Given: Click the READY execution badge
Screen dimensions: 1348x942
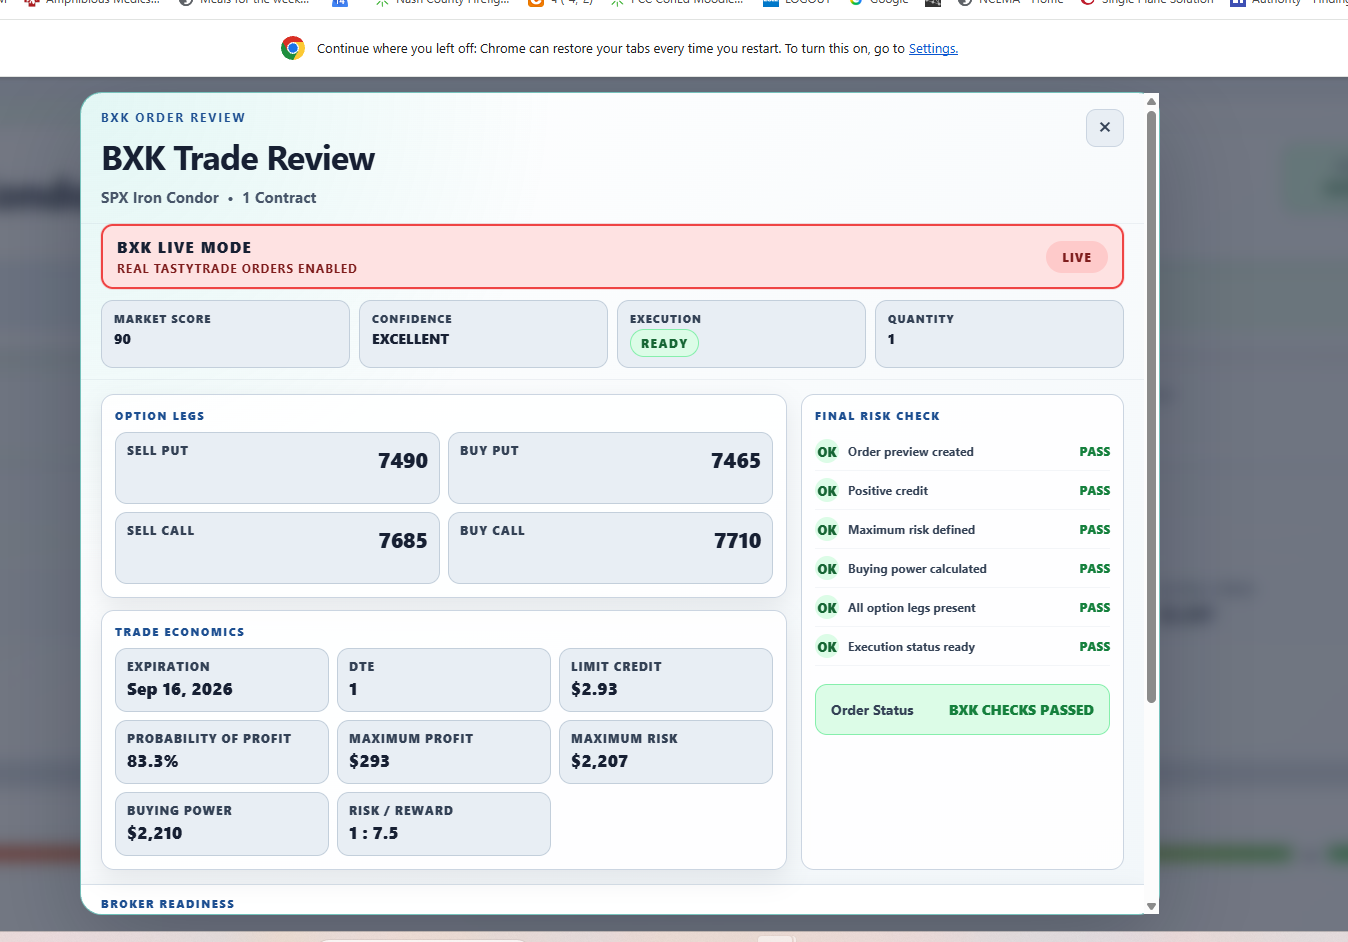Looking at the screenshot, I should click(664, 343).
